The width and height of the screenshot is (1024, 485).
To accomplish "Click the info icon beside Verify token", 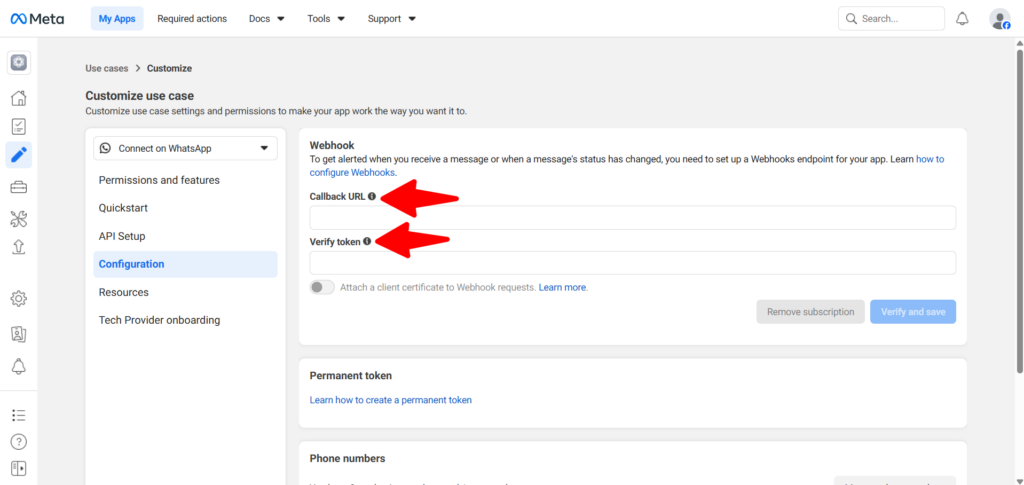I will pyautogui.click(x=367, y=241).
